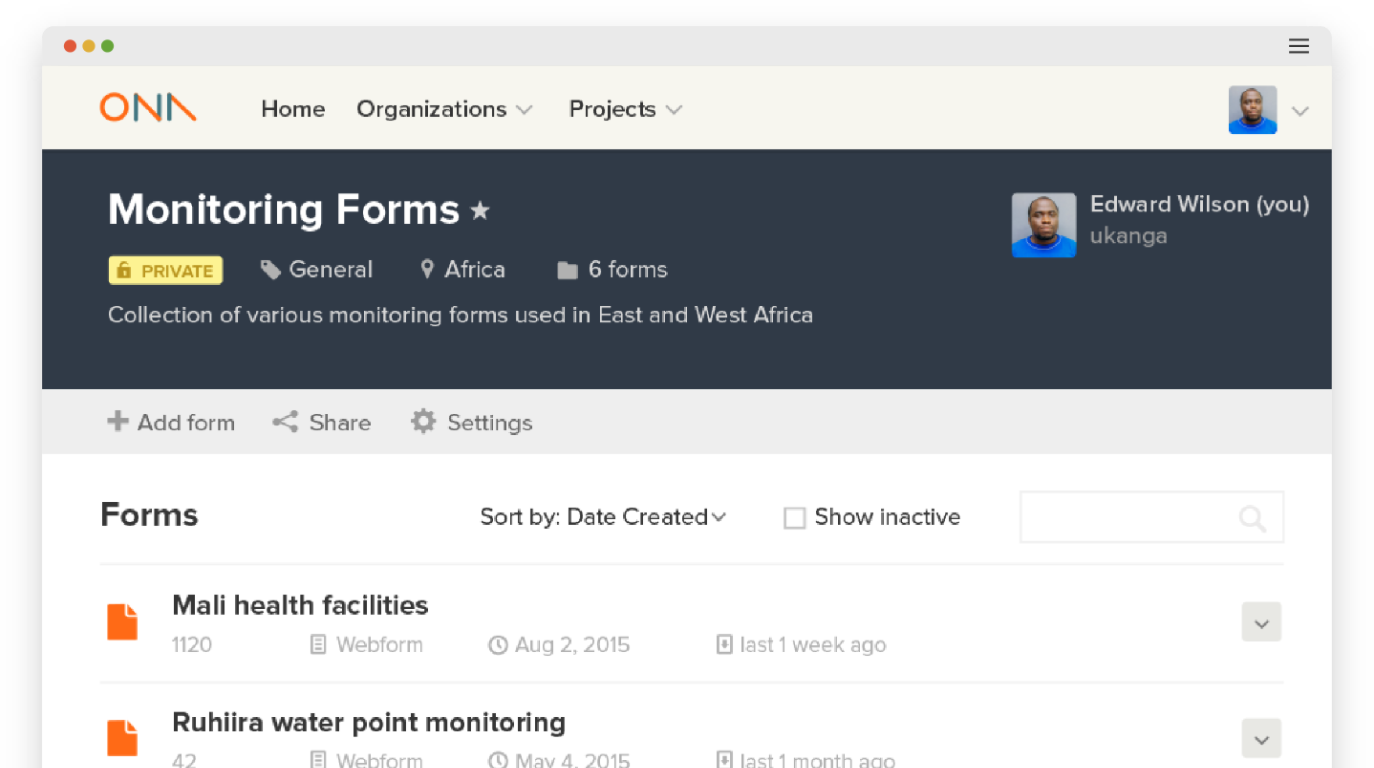Click the Add form button
1374x768 pixels.
tap(171, 422)
